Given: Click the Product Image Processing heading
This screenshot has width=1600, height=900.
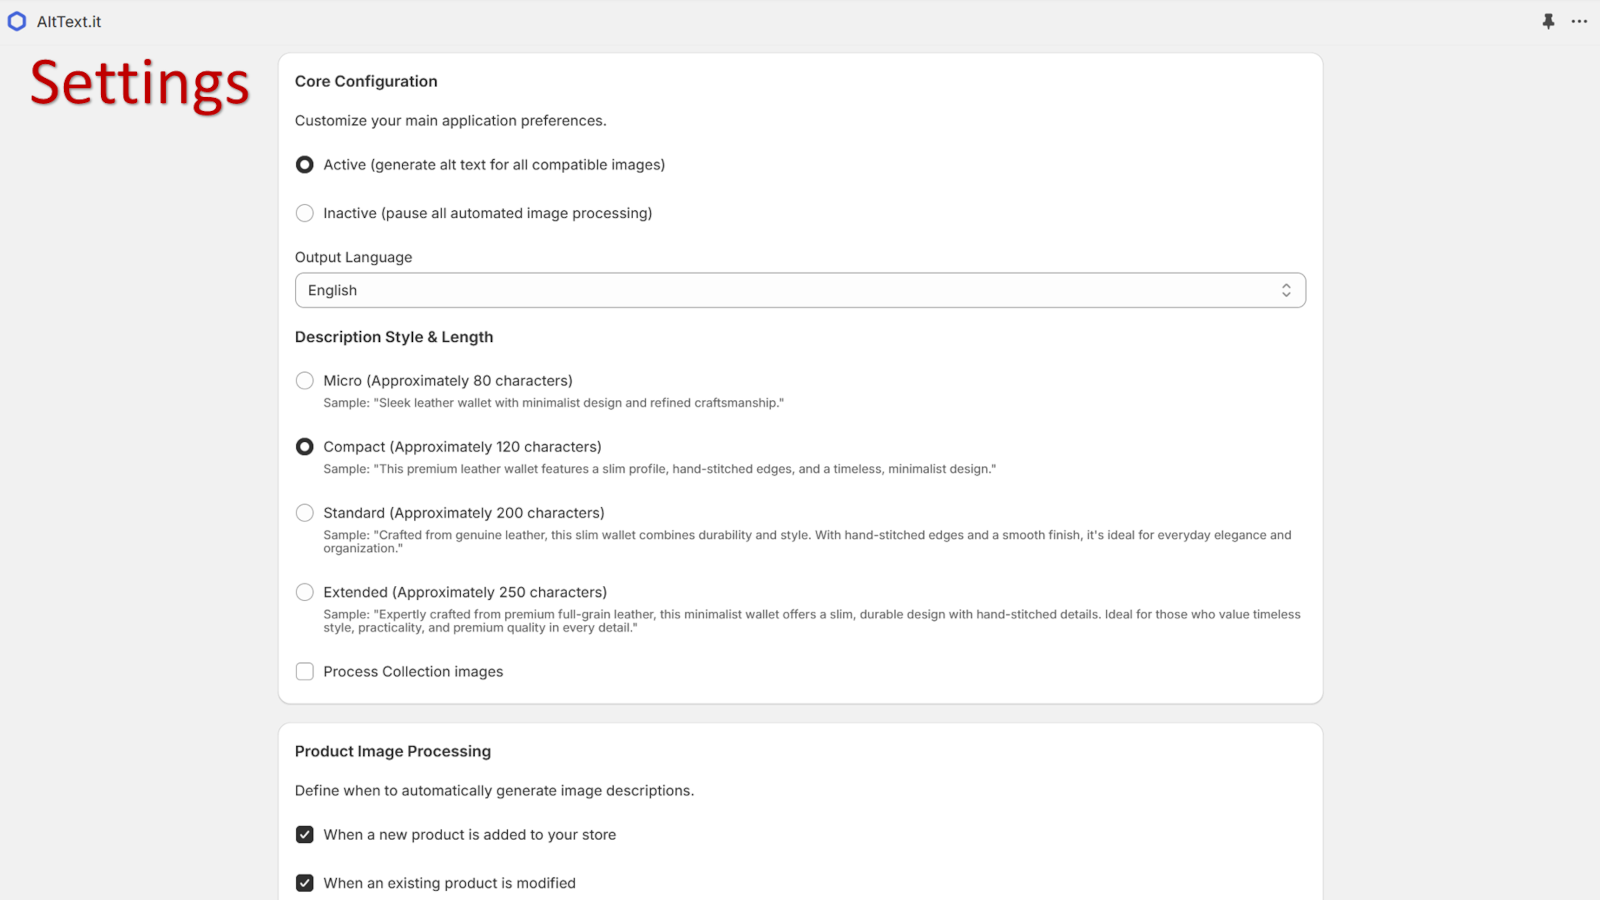Looking at the screenshot, I should [392, 751].
